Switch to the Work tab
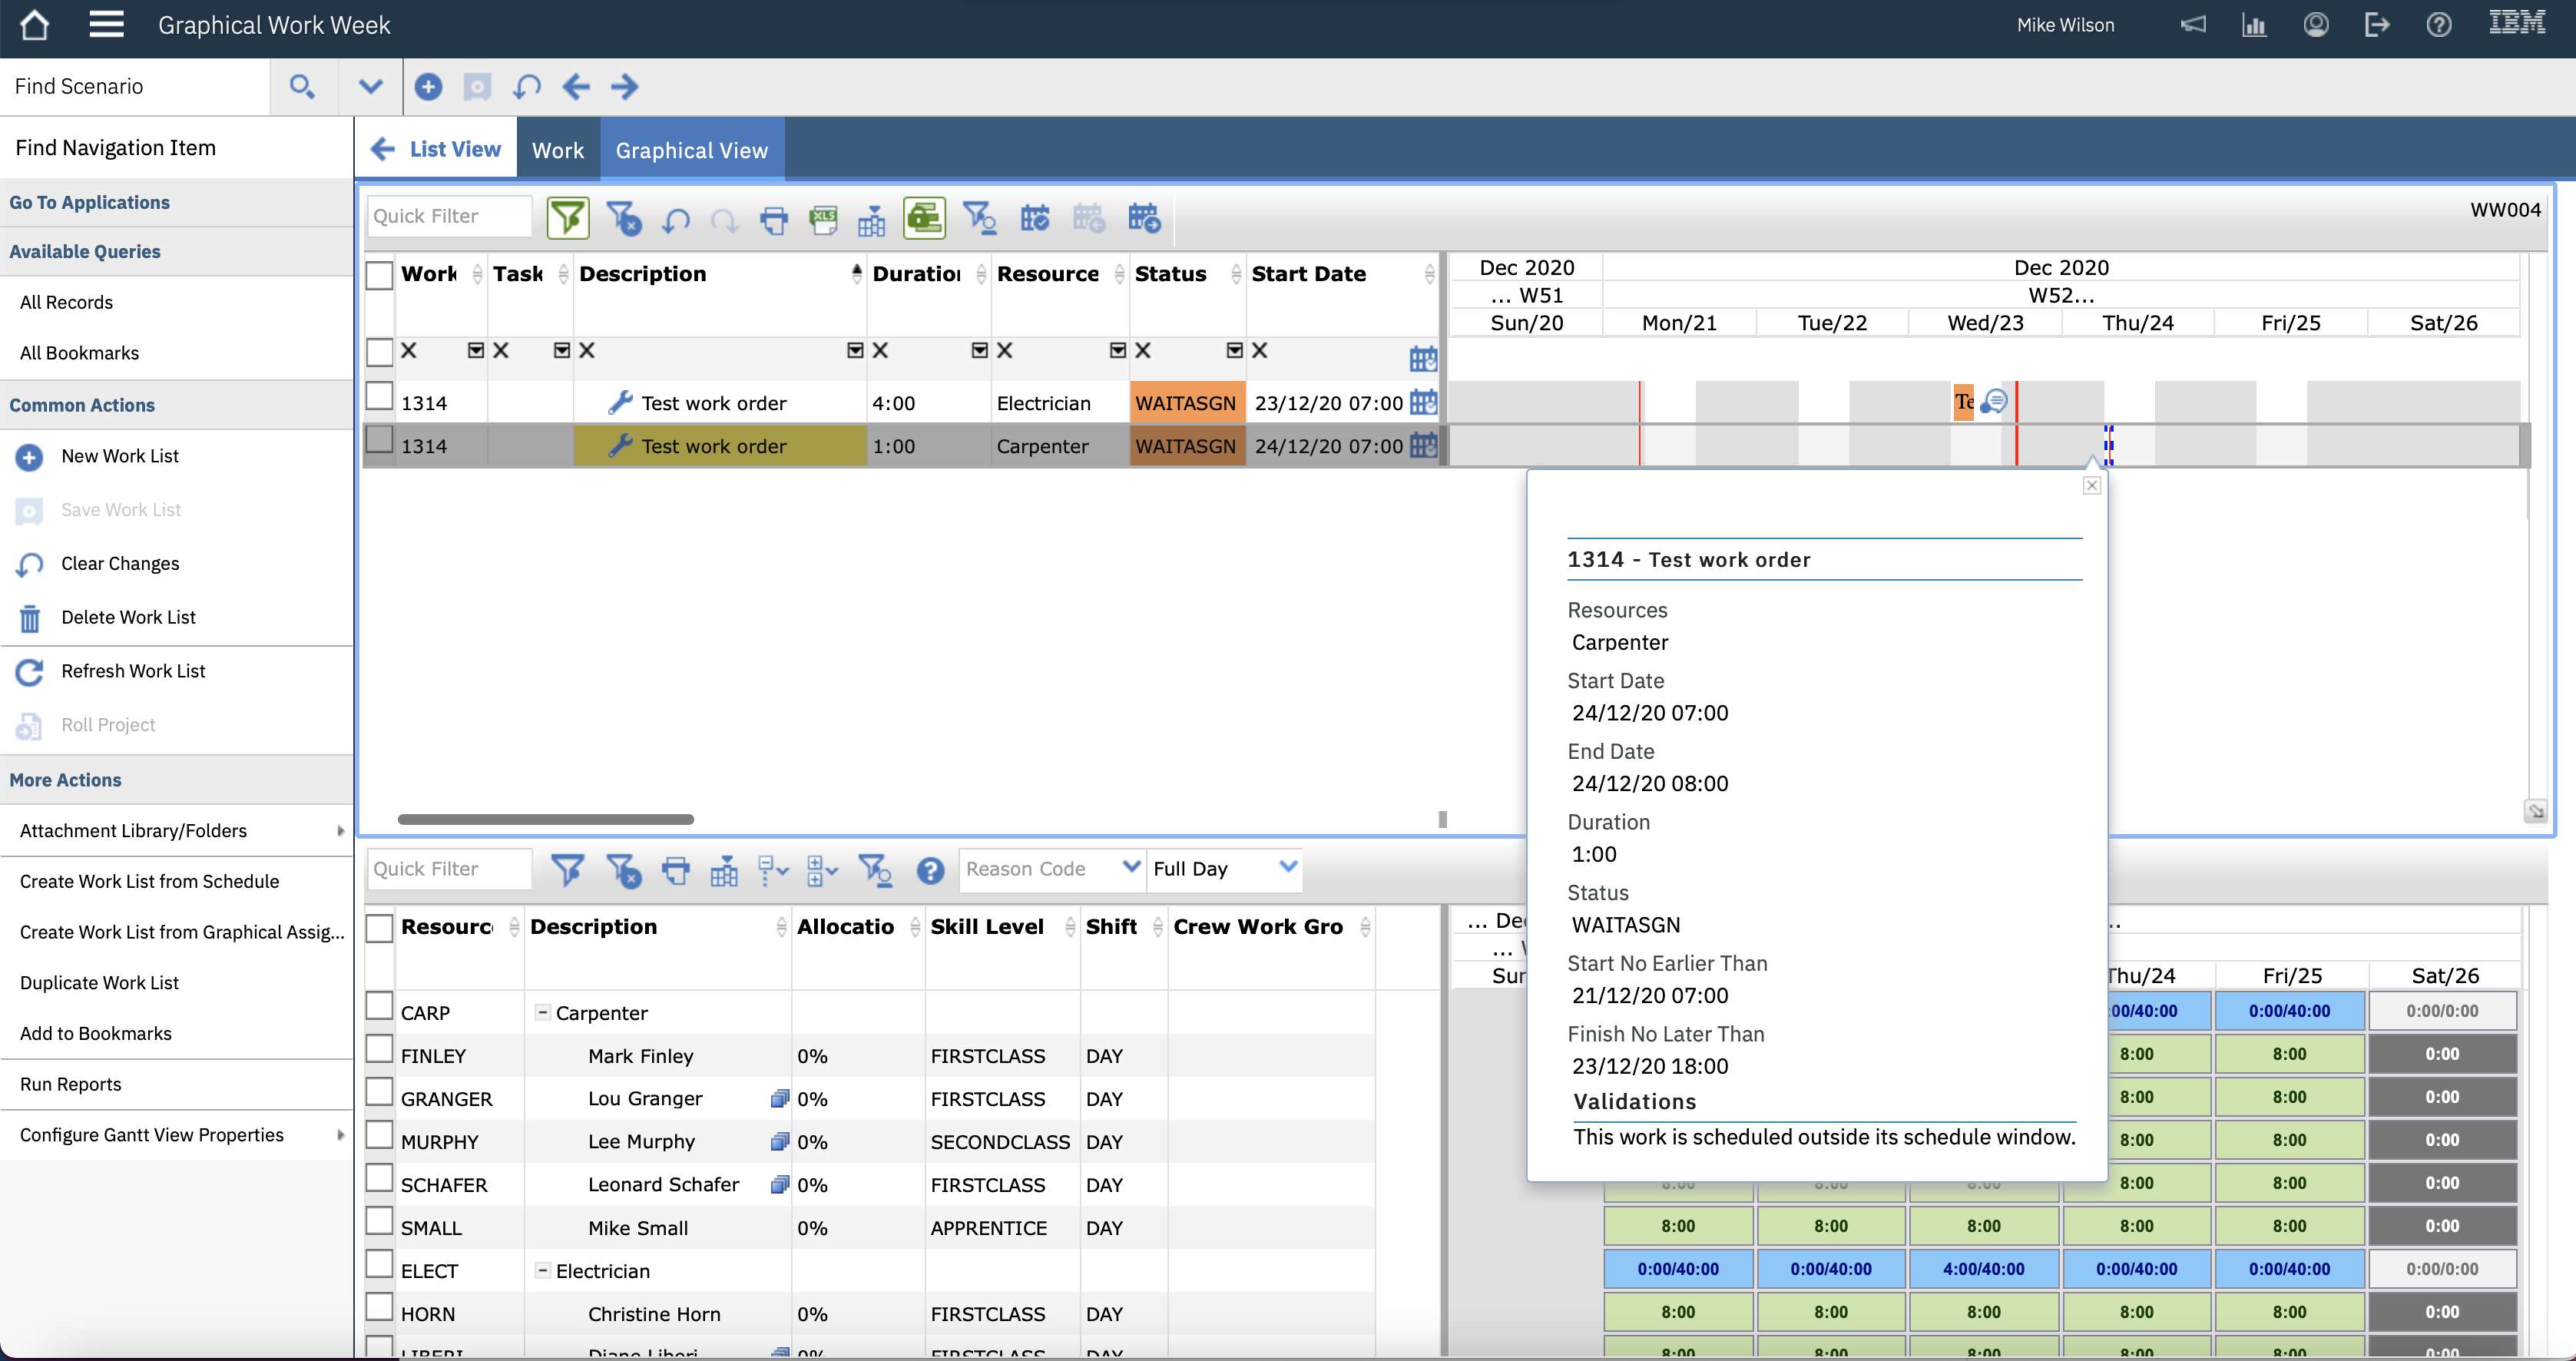2576x1361 pixels. coord(558,148)
